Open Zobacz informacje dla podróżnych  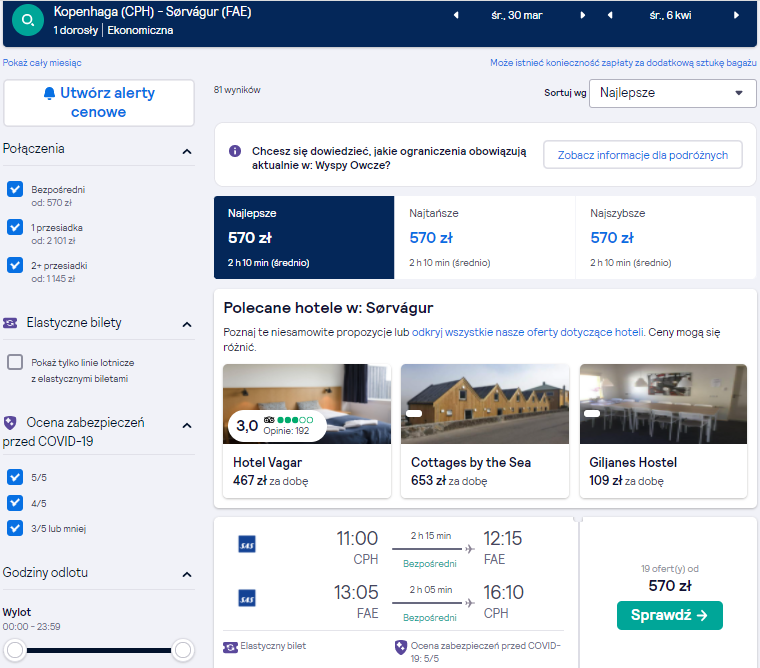pyautogui.click(x=643, y=155)
